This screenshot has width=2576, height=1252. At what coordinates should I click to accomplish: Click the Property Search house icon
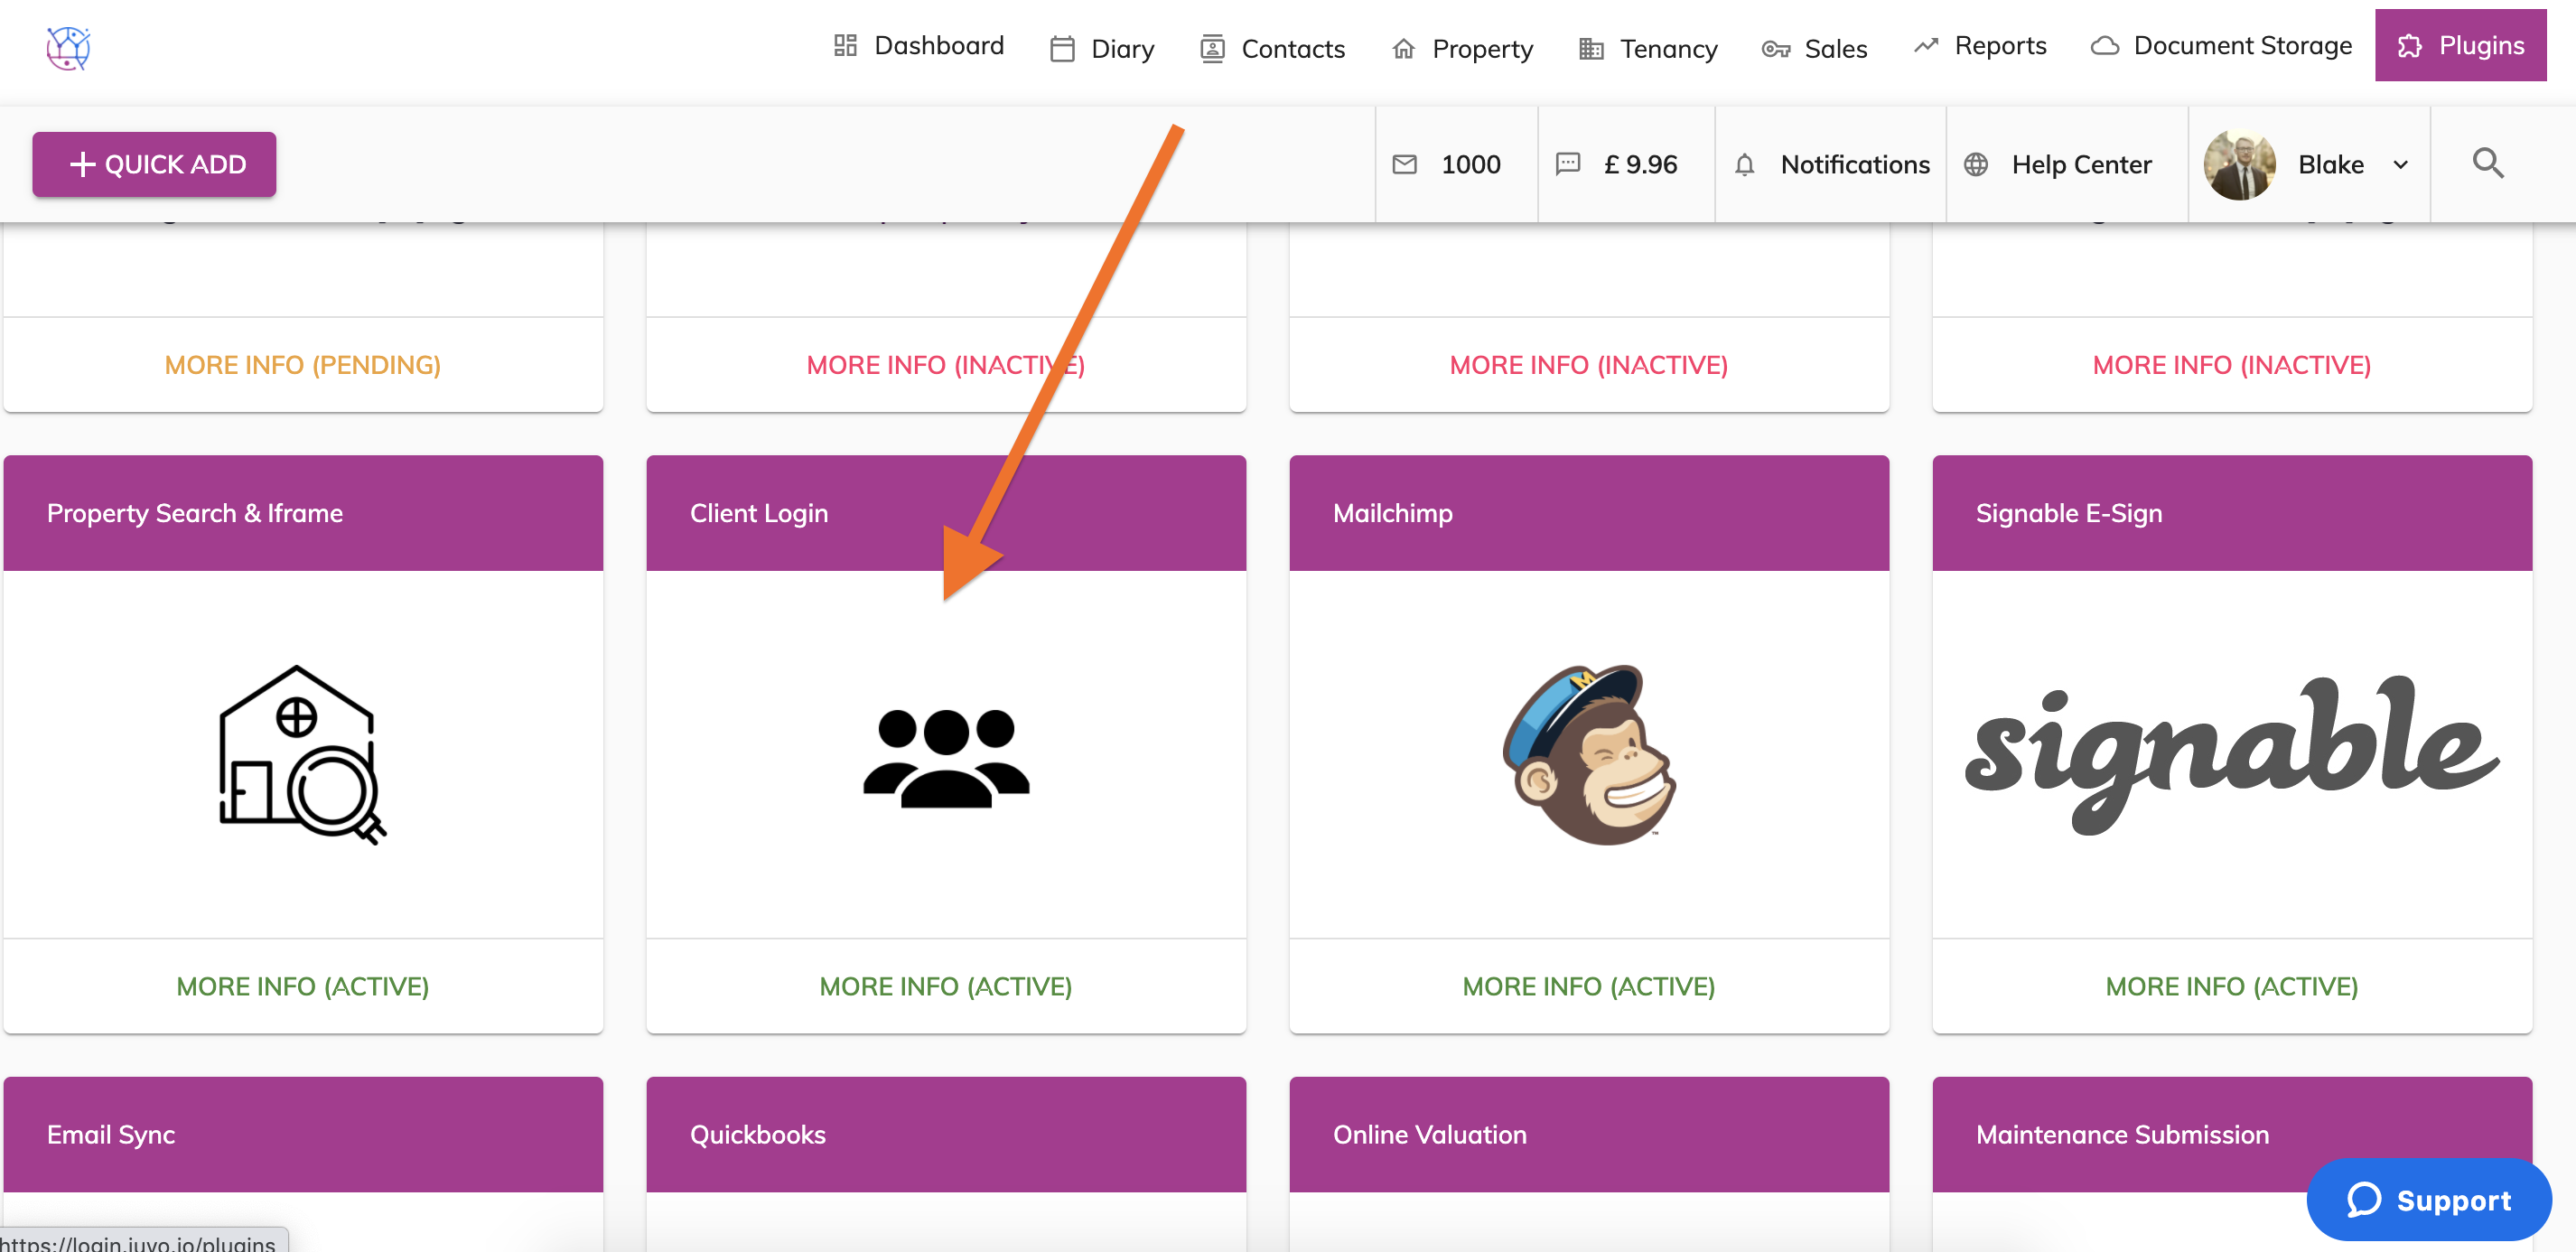(302, 754)
